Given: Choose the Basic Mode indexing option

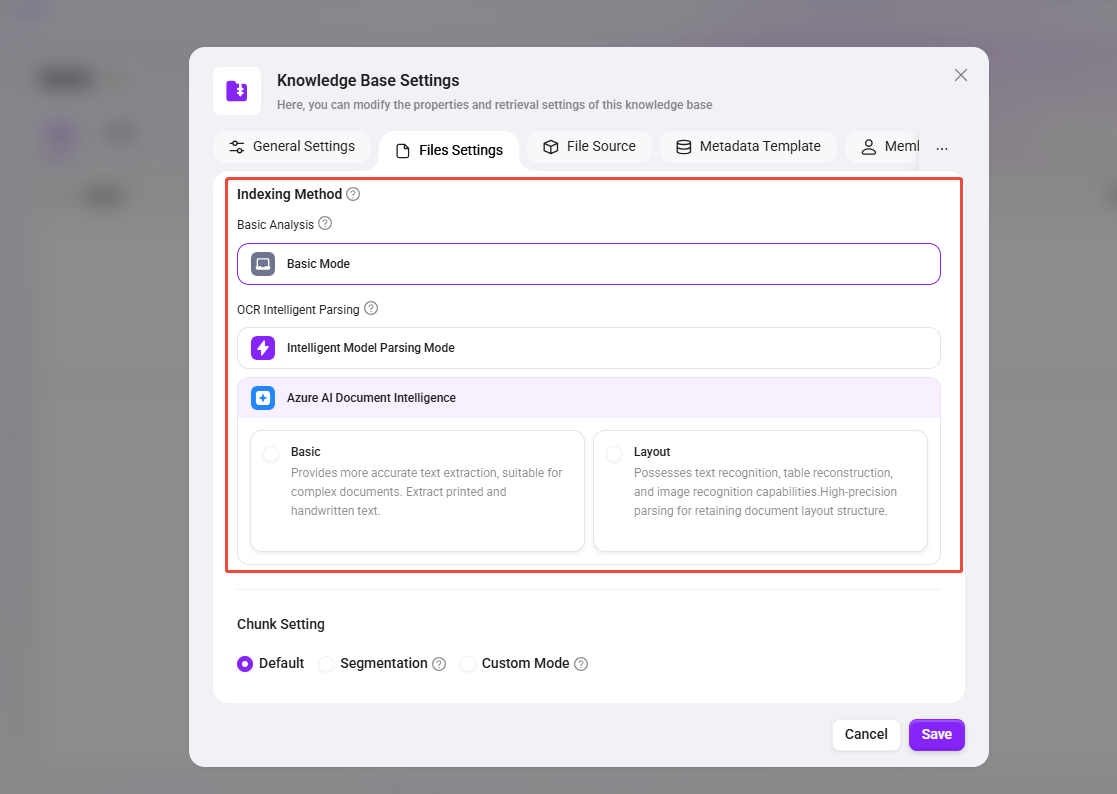Looking at the screenshot, I should [x=588, y=264].
